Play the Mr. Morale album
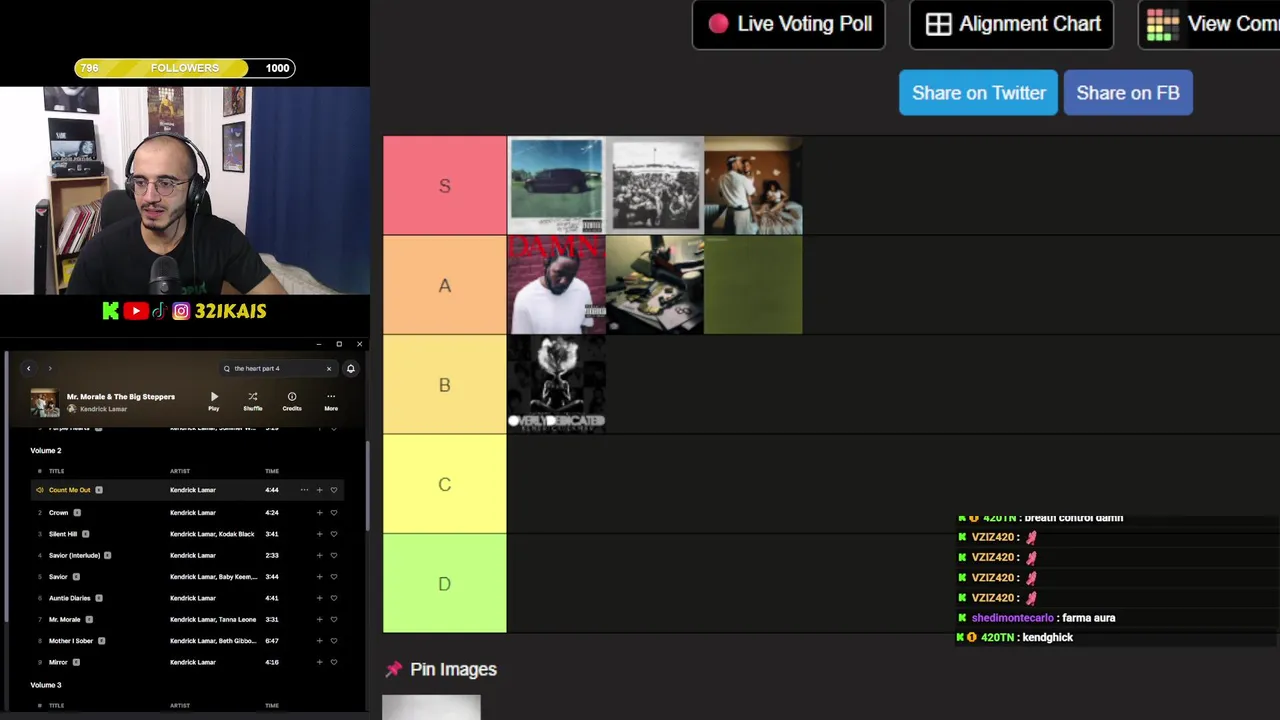The image size is (1280, 720). tap(213, 401)
